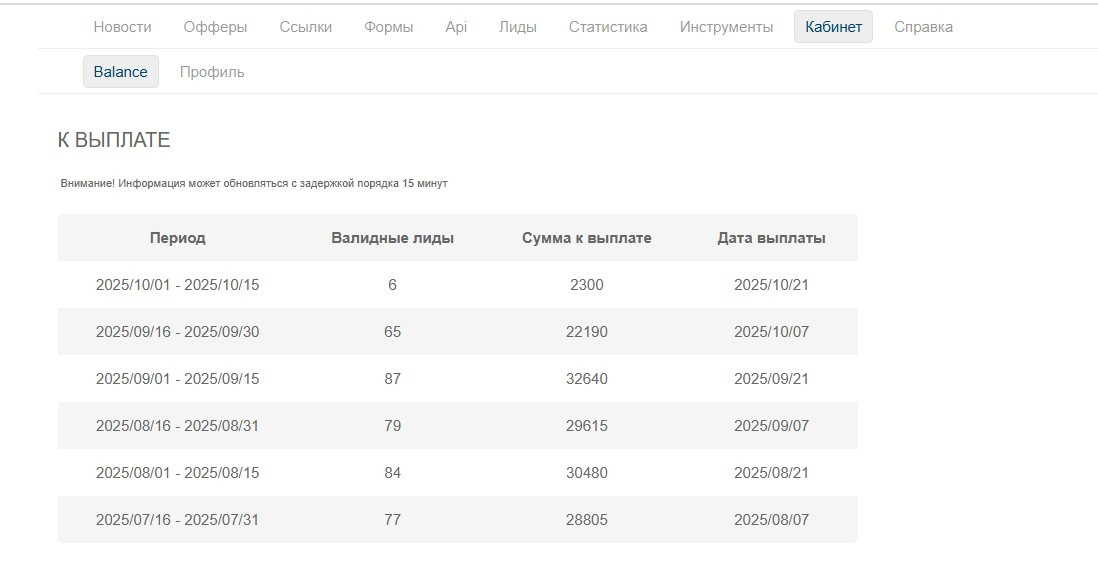Select the Кабинет menu item

[833, 27]
